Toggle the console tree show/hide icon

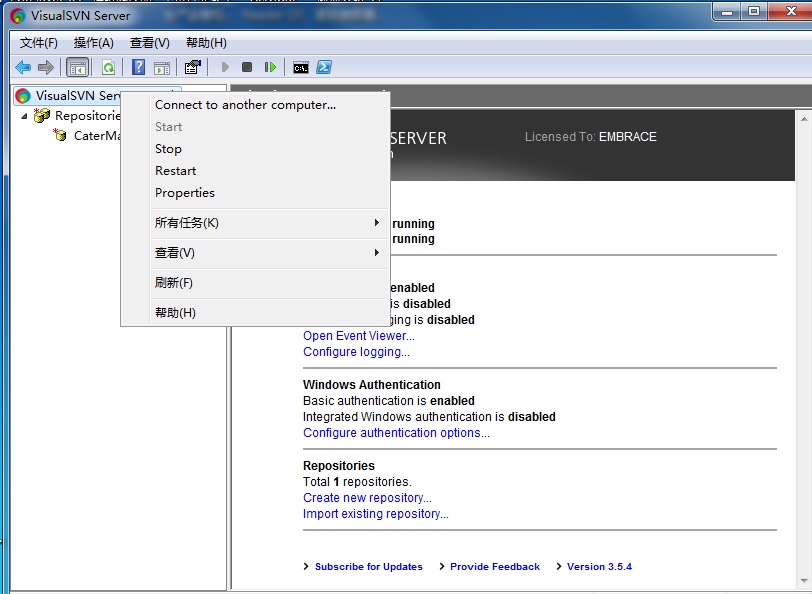pyautogui.click(x=78, y=67)
